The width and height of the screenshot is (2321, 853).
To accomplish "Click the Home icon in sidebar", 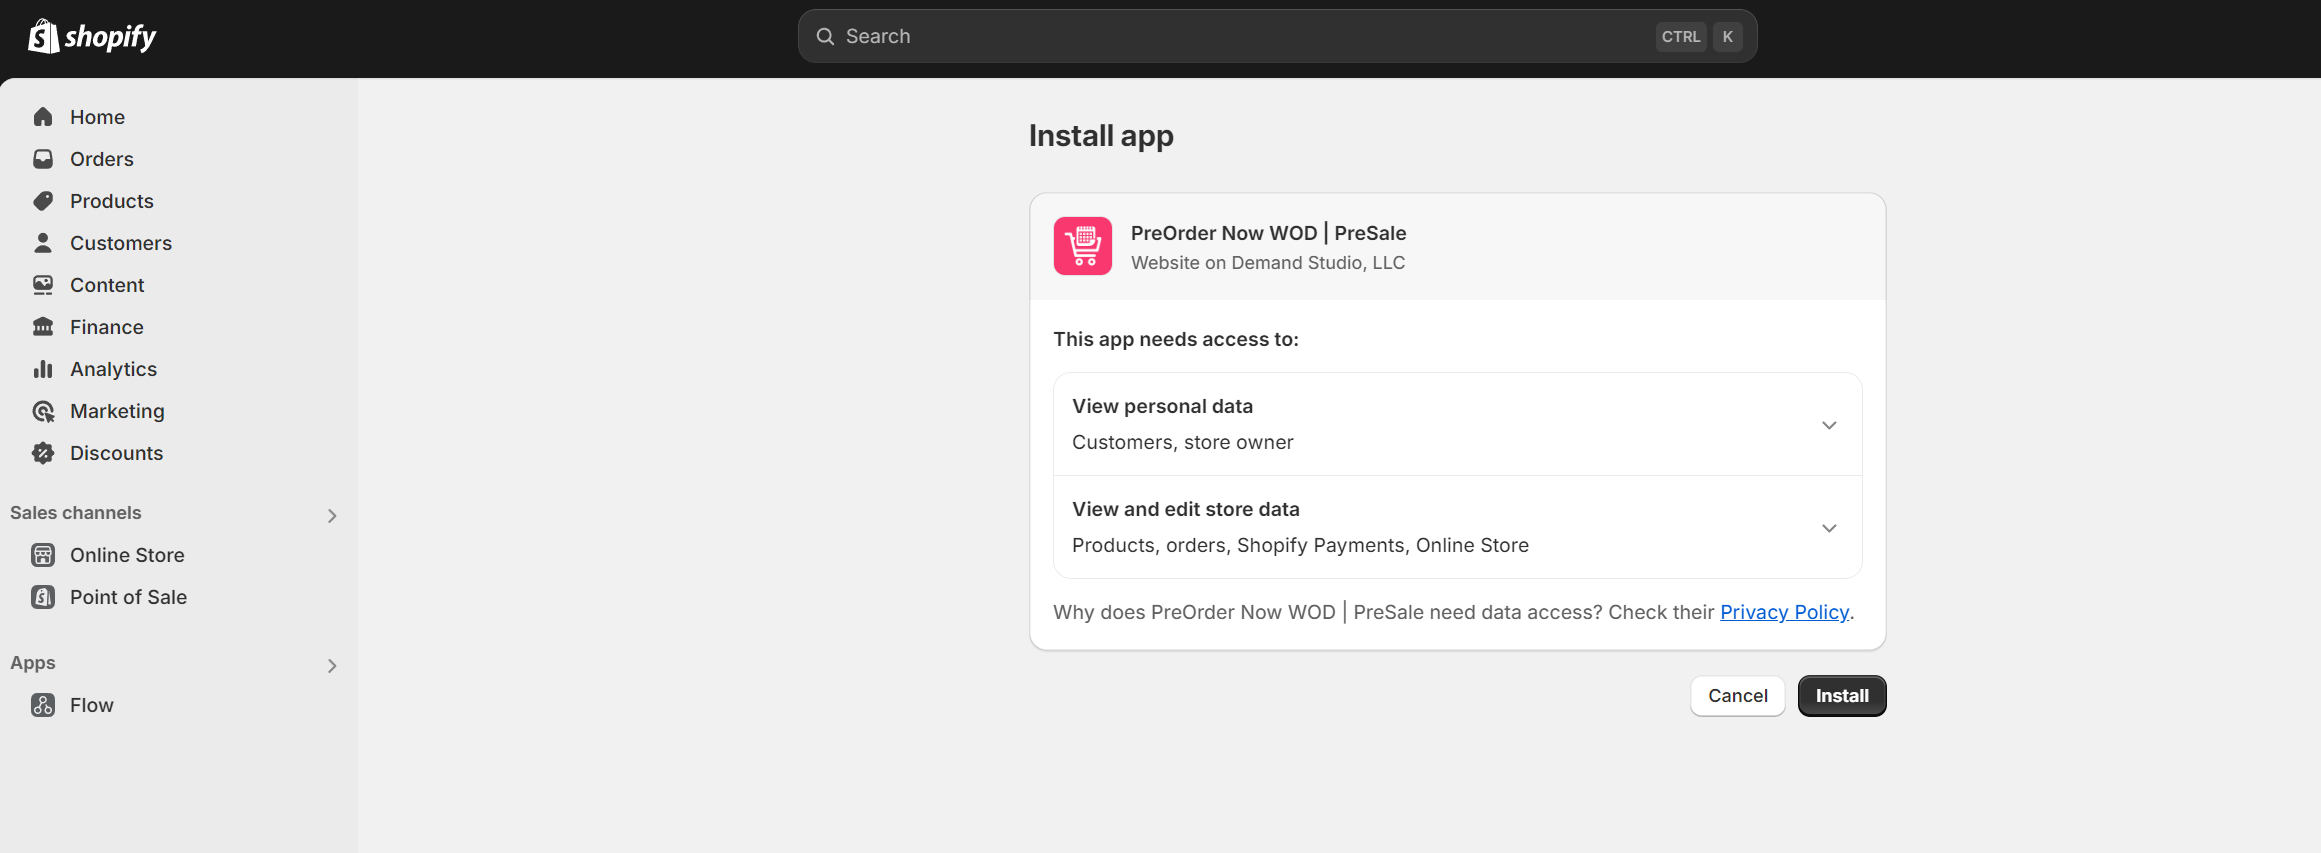I will 43,117.
